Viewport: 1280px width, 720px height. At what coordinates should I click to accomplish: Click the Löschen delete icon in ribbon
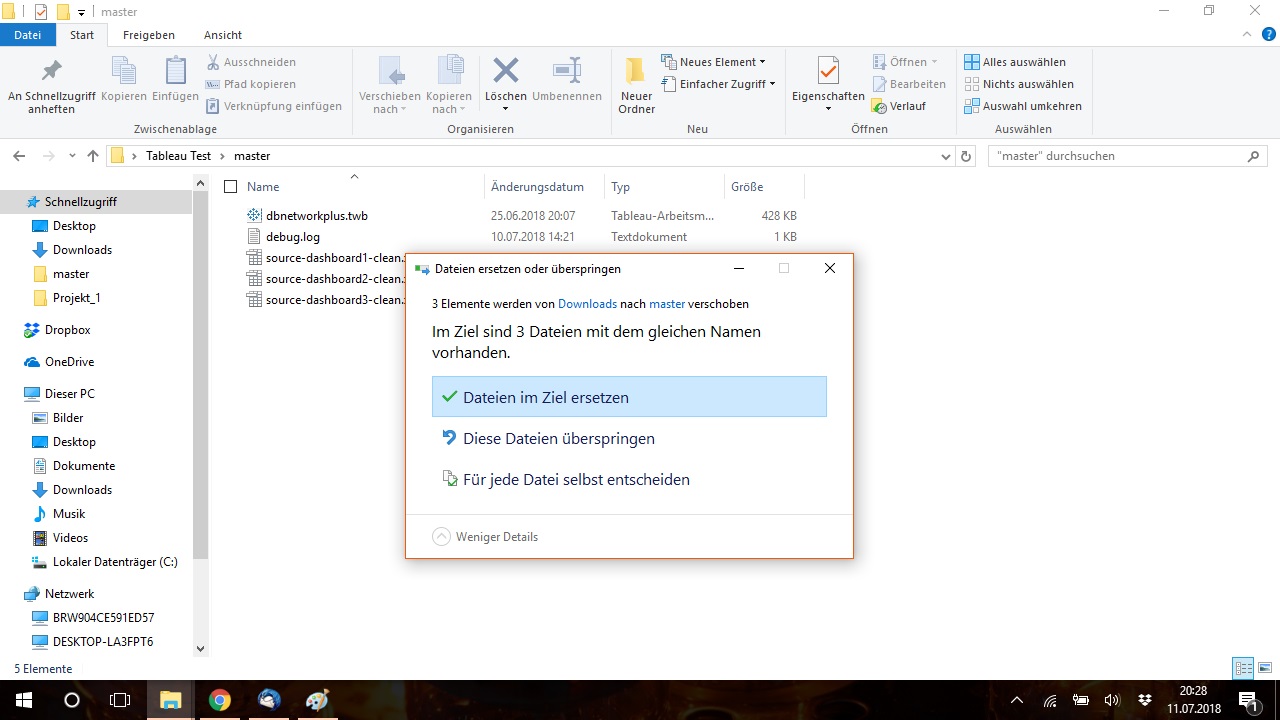point(505,72)
